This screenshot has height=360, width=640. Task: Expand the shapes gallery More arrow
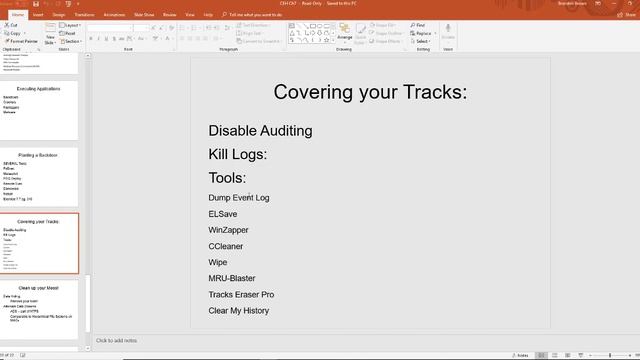(x=333, y=40)
